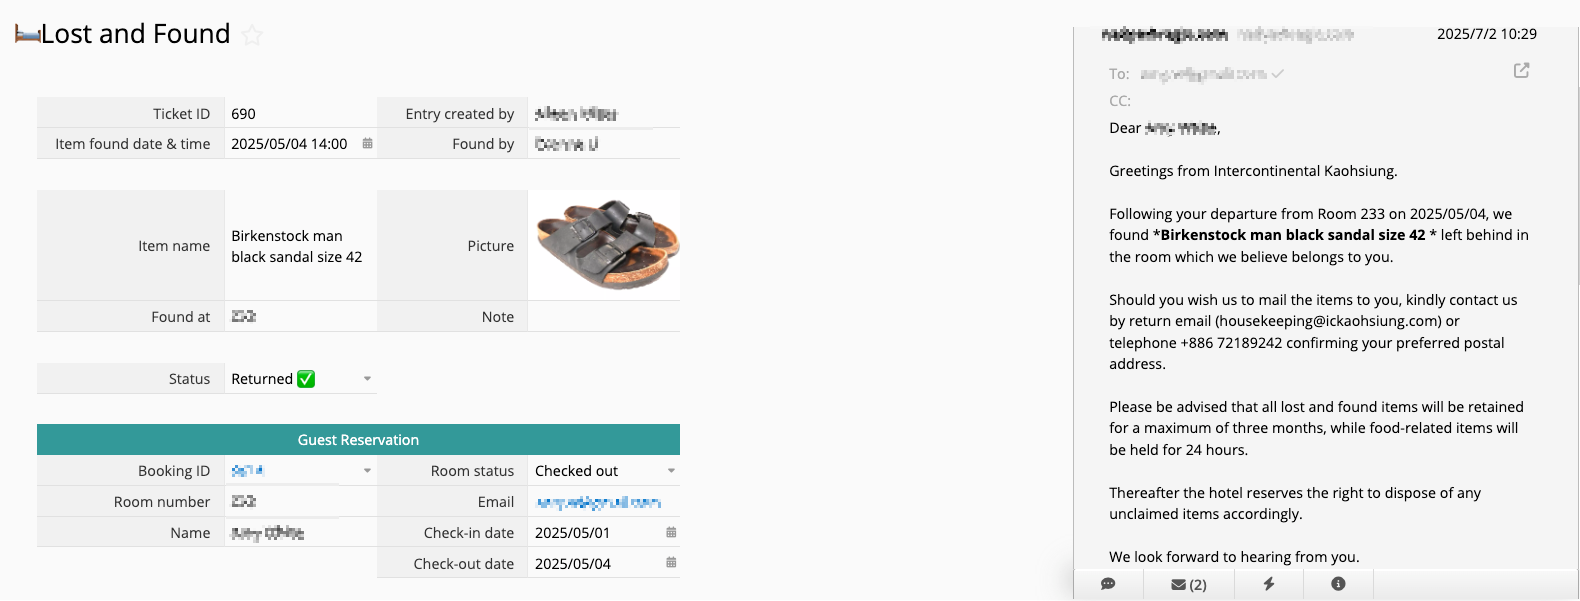
Task: Expand the Booking ID dropdown
Action: click(x=367, y=471)
